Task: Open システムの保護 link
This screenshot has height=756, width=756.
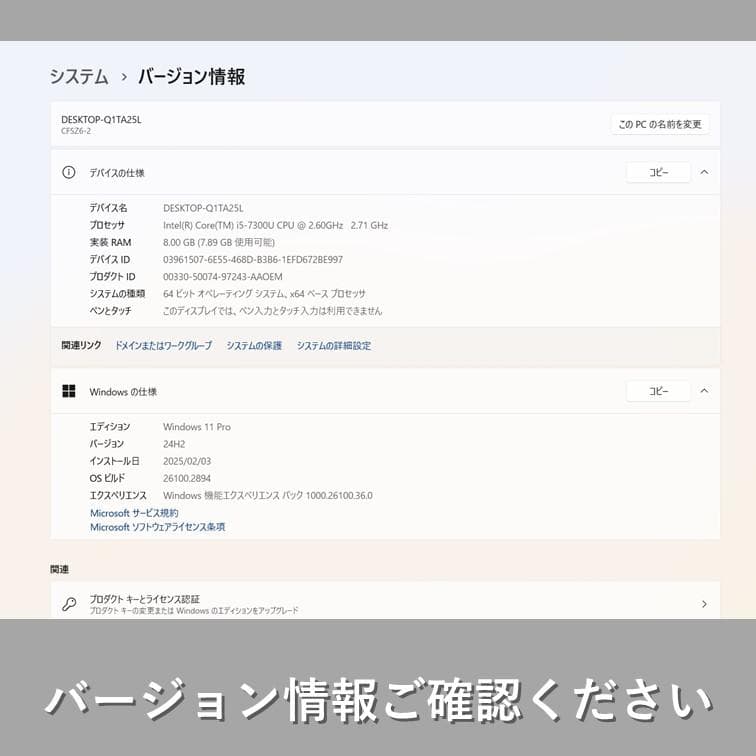Action: 254,346
